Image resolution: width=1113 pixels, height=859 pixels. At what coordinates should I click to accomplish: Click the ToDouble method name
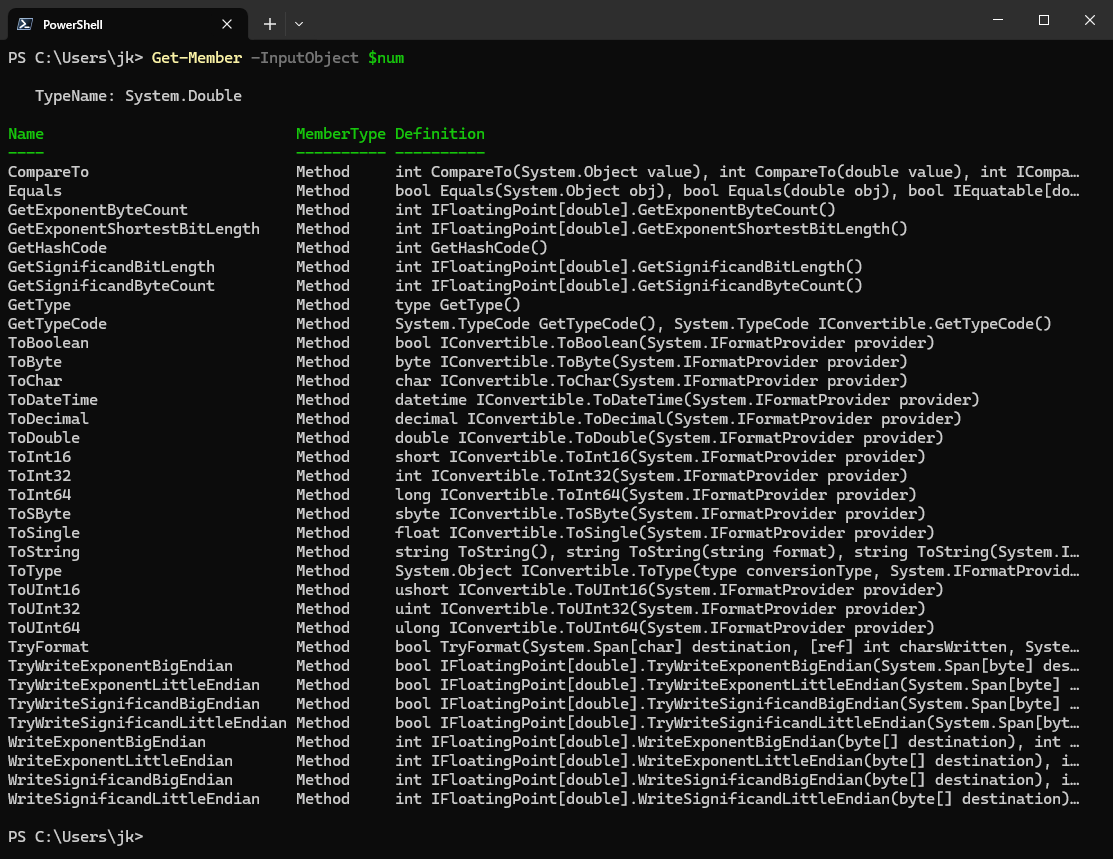click(x=44, y=438)
